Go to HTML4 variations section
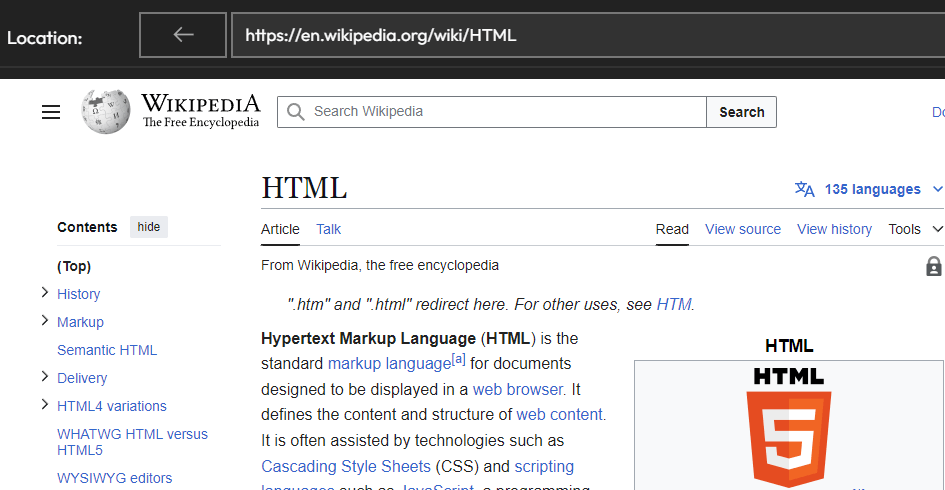Viewport: 945px width, 490px height. click(111, 406)
